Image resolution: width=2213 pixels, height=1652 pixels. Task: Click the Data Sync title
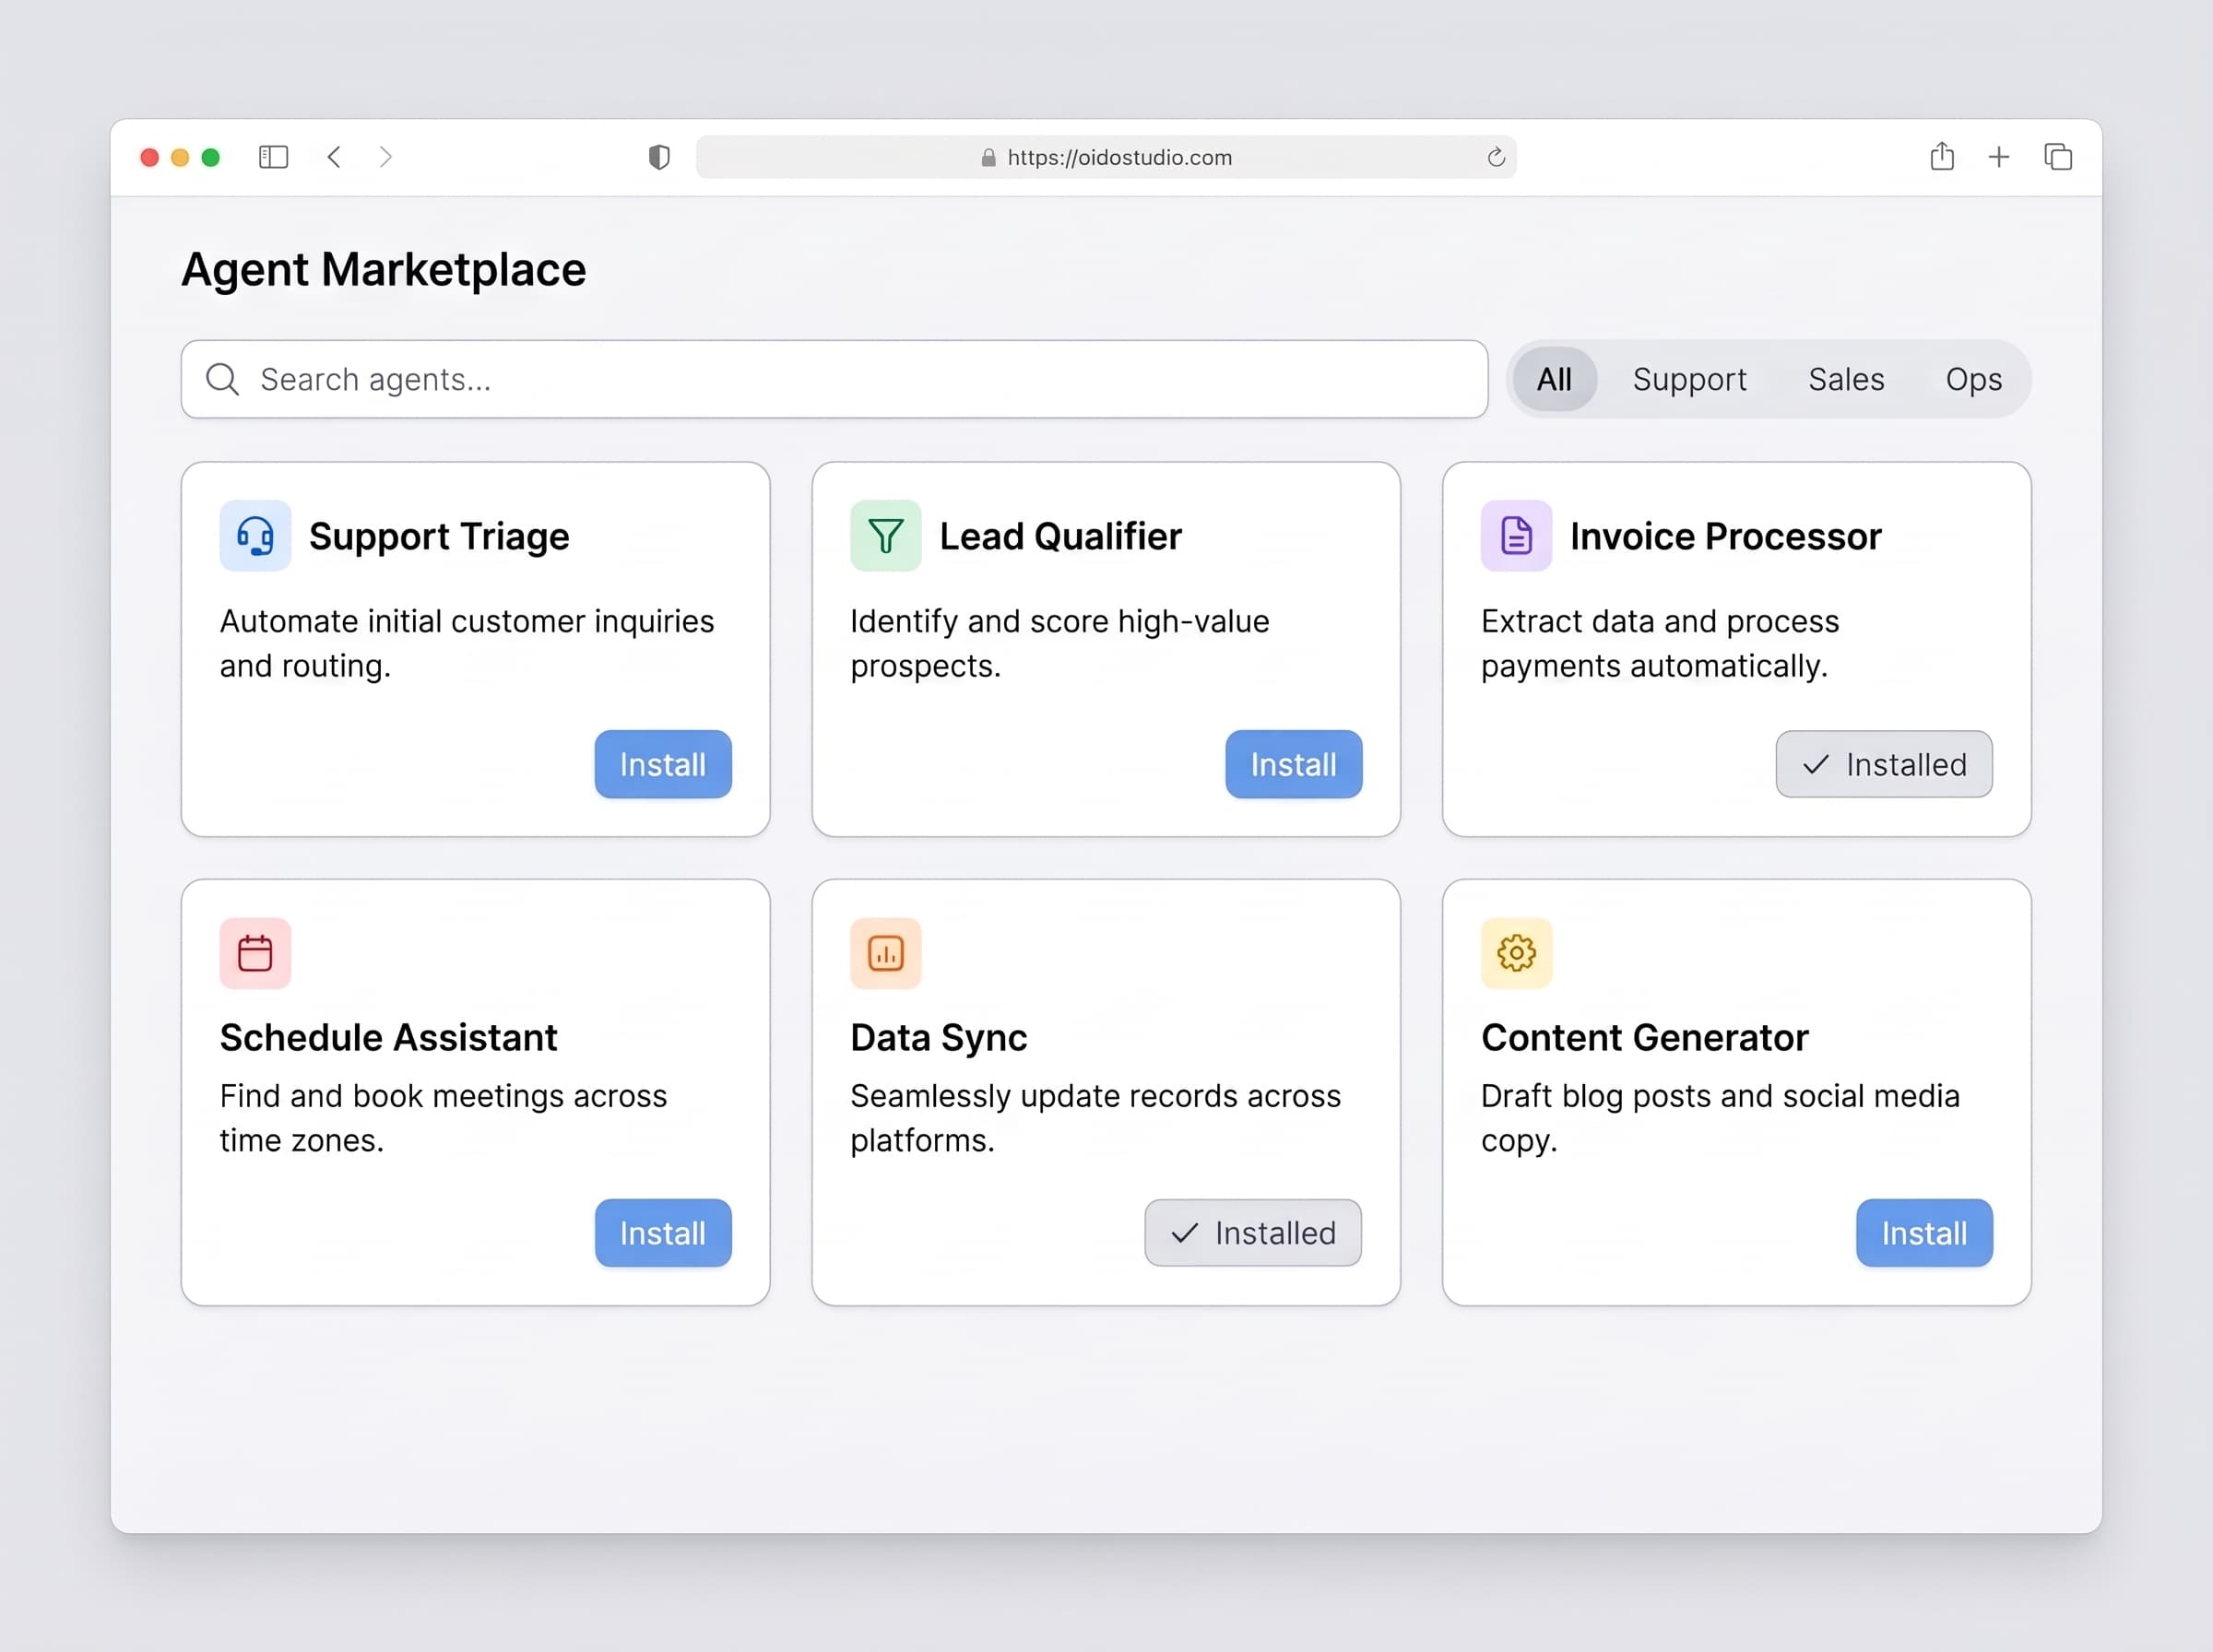click(x=938, y=1038)
